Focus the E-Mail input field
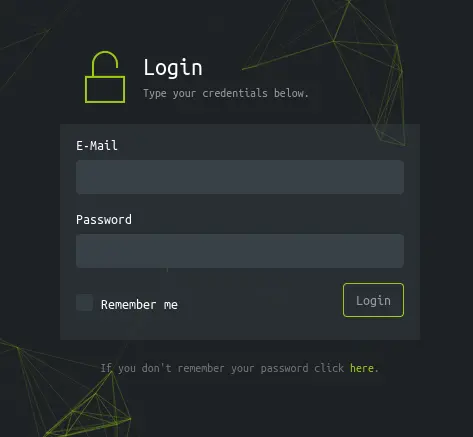This screenshot has width=473, height=437. 240,177
